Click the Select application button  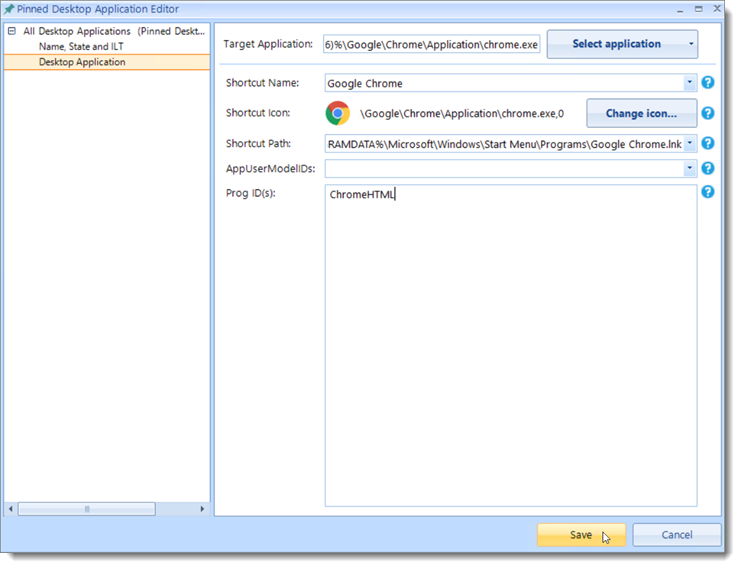tap(616, 44)
